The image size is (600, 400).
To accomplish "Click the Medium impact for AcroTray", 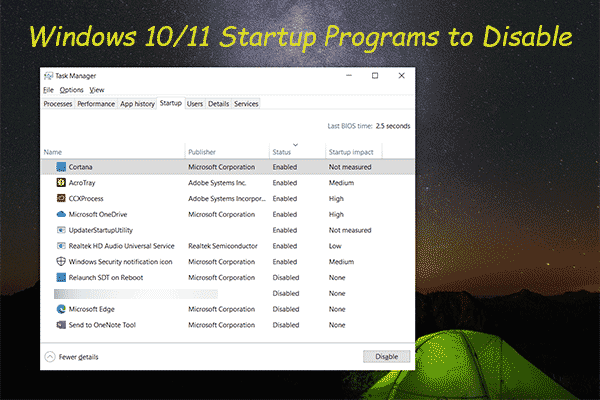I will [x=341, y=183].
